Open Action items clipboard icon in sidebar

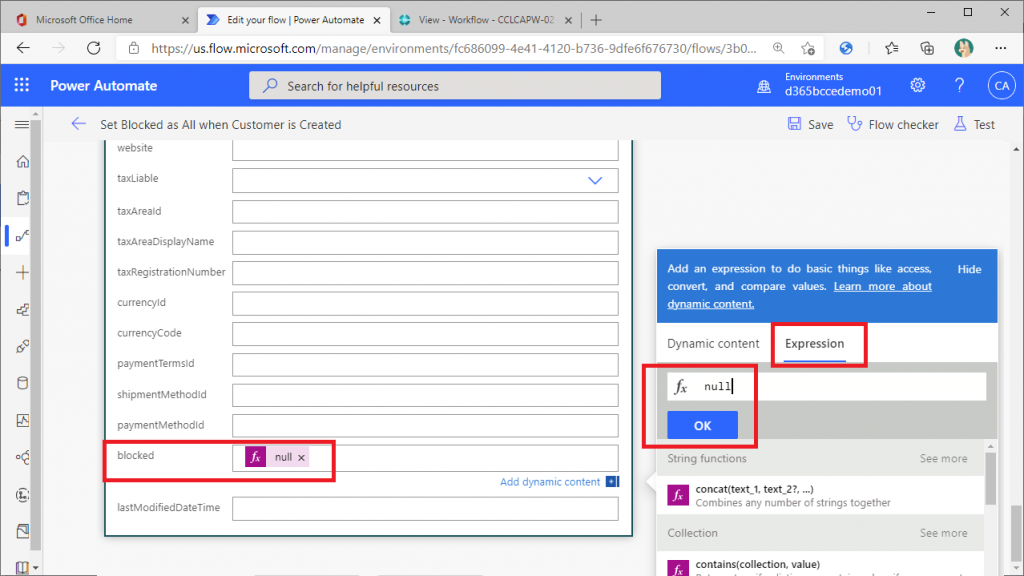pyautogui.click(x=23, y=198)
